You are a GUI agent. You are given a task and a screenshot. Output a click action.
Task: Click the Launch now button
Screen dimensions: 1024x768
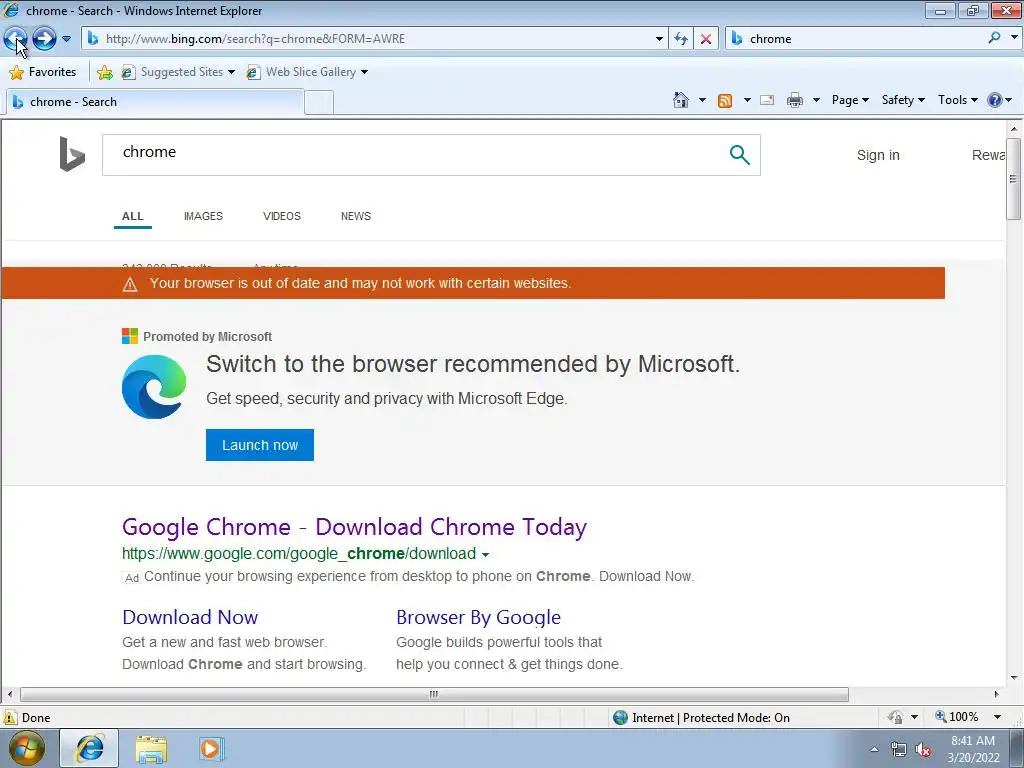tap(260, 445)
